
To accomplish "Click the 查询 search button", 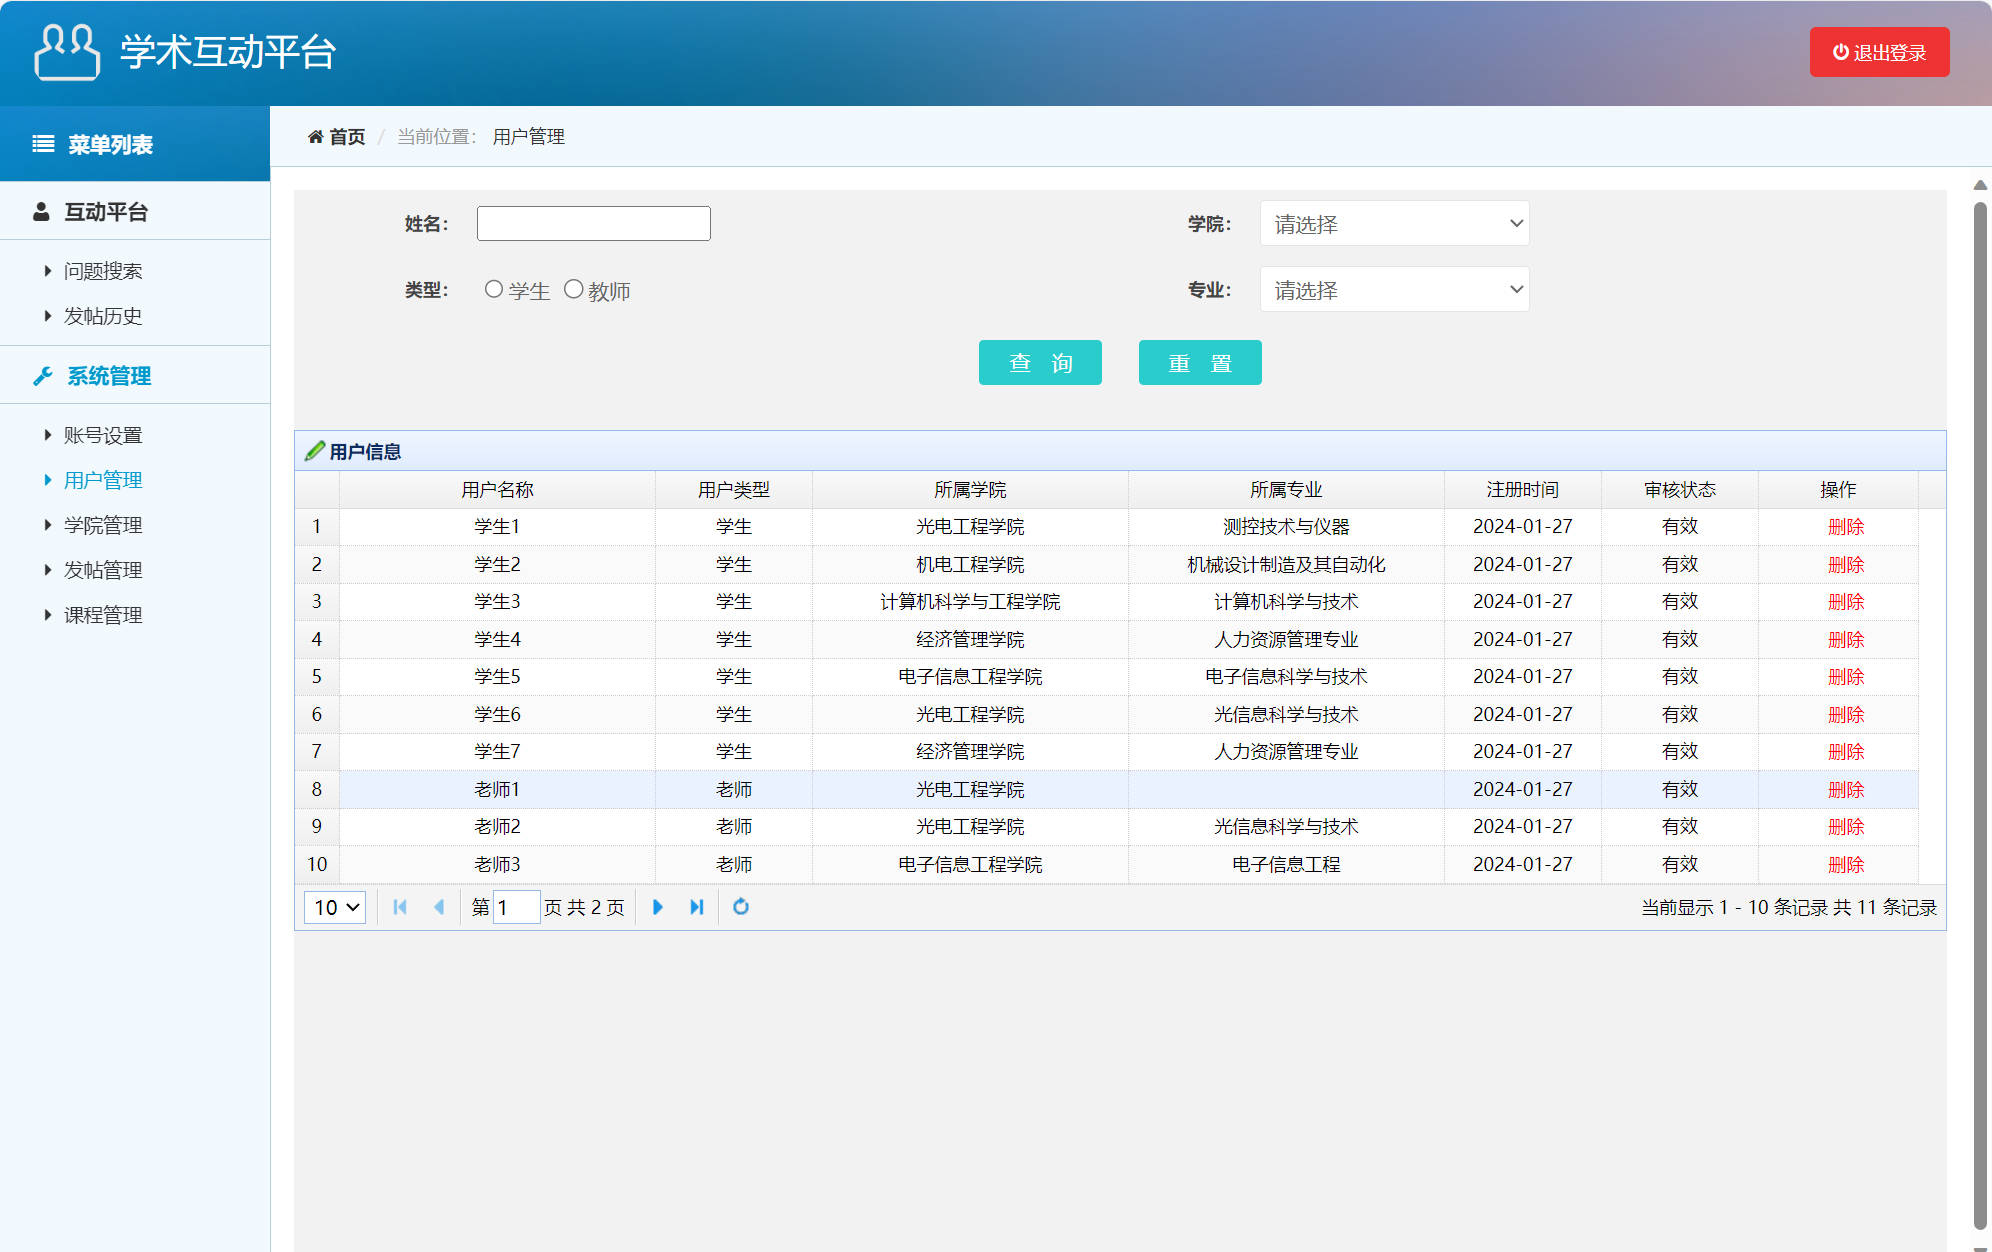I will pos(1040,362).
